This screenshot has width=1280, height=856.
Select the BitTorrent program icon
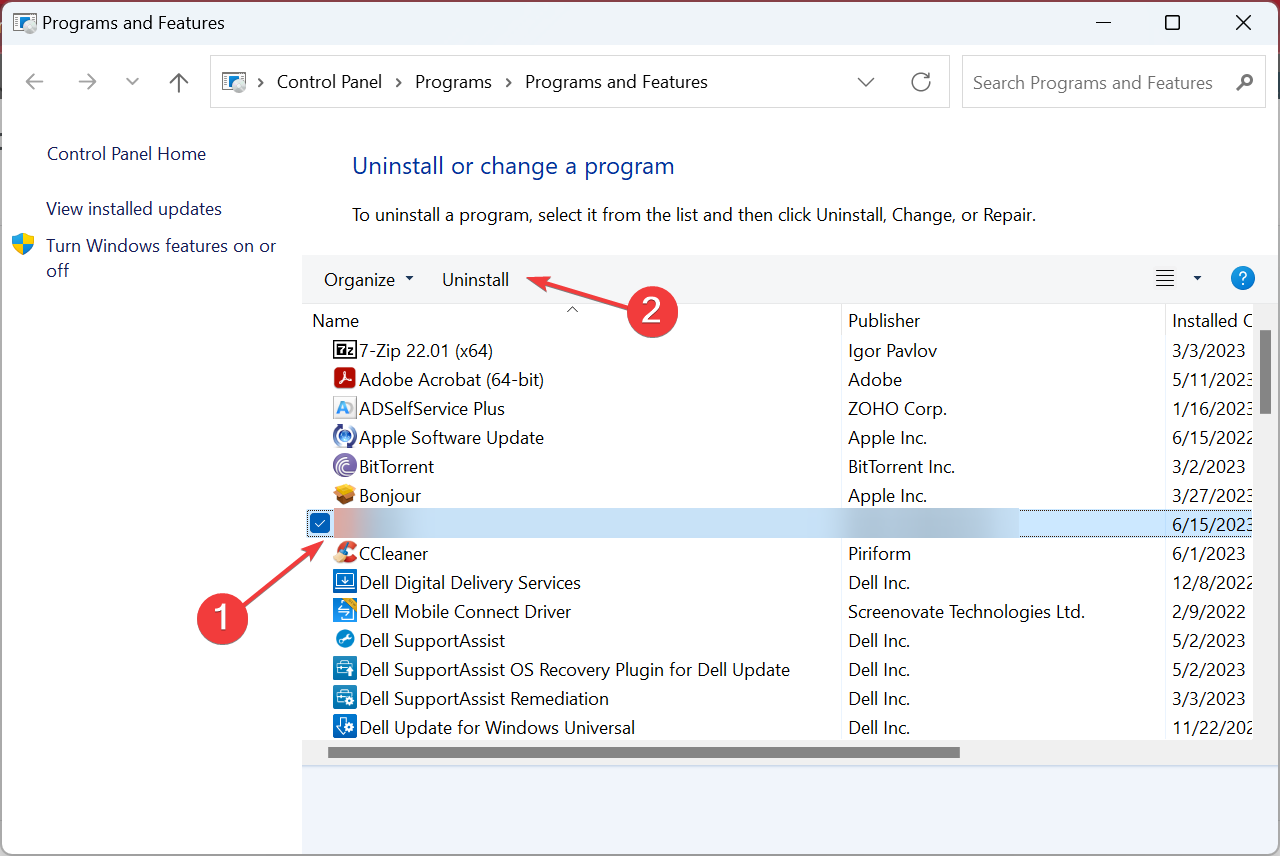(x=344, y=466)
